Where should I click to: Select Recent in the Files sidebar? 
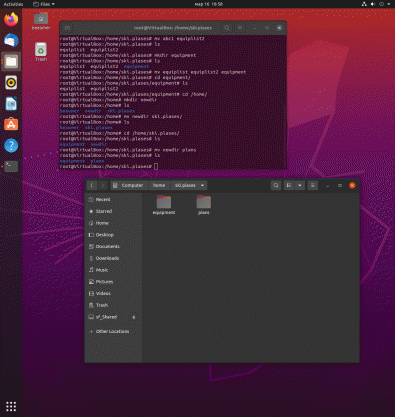point(113,200)
